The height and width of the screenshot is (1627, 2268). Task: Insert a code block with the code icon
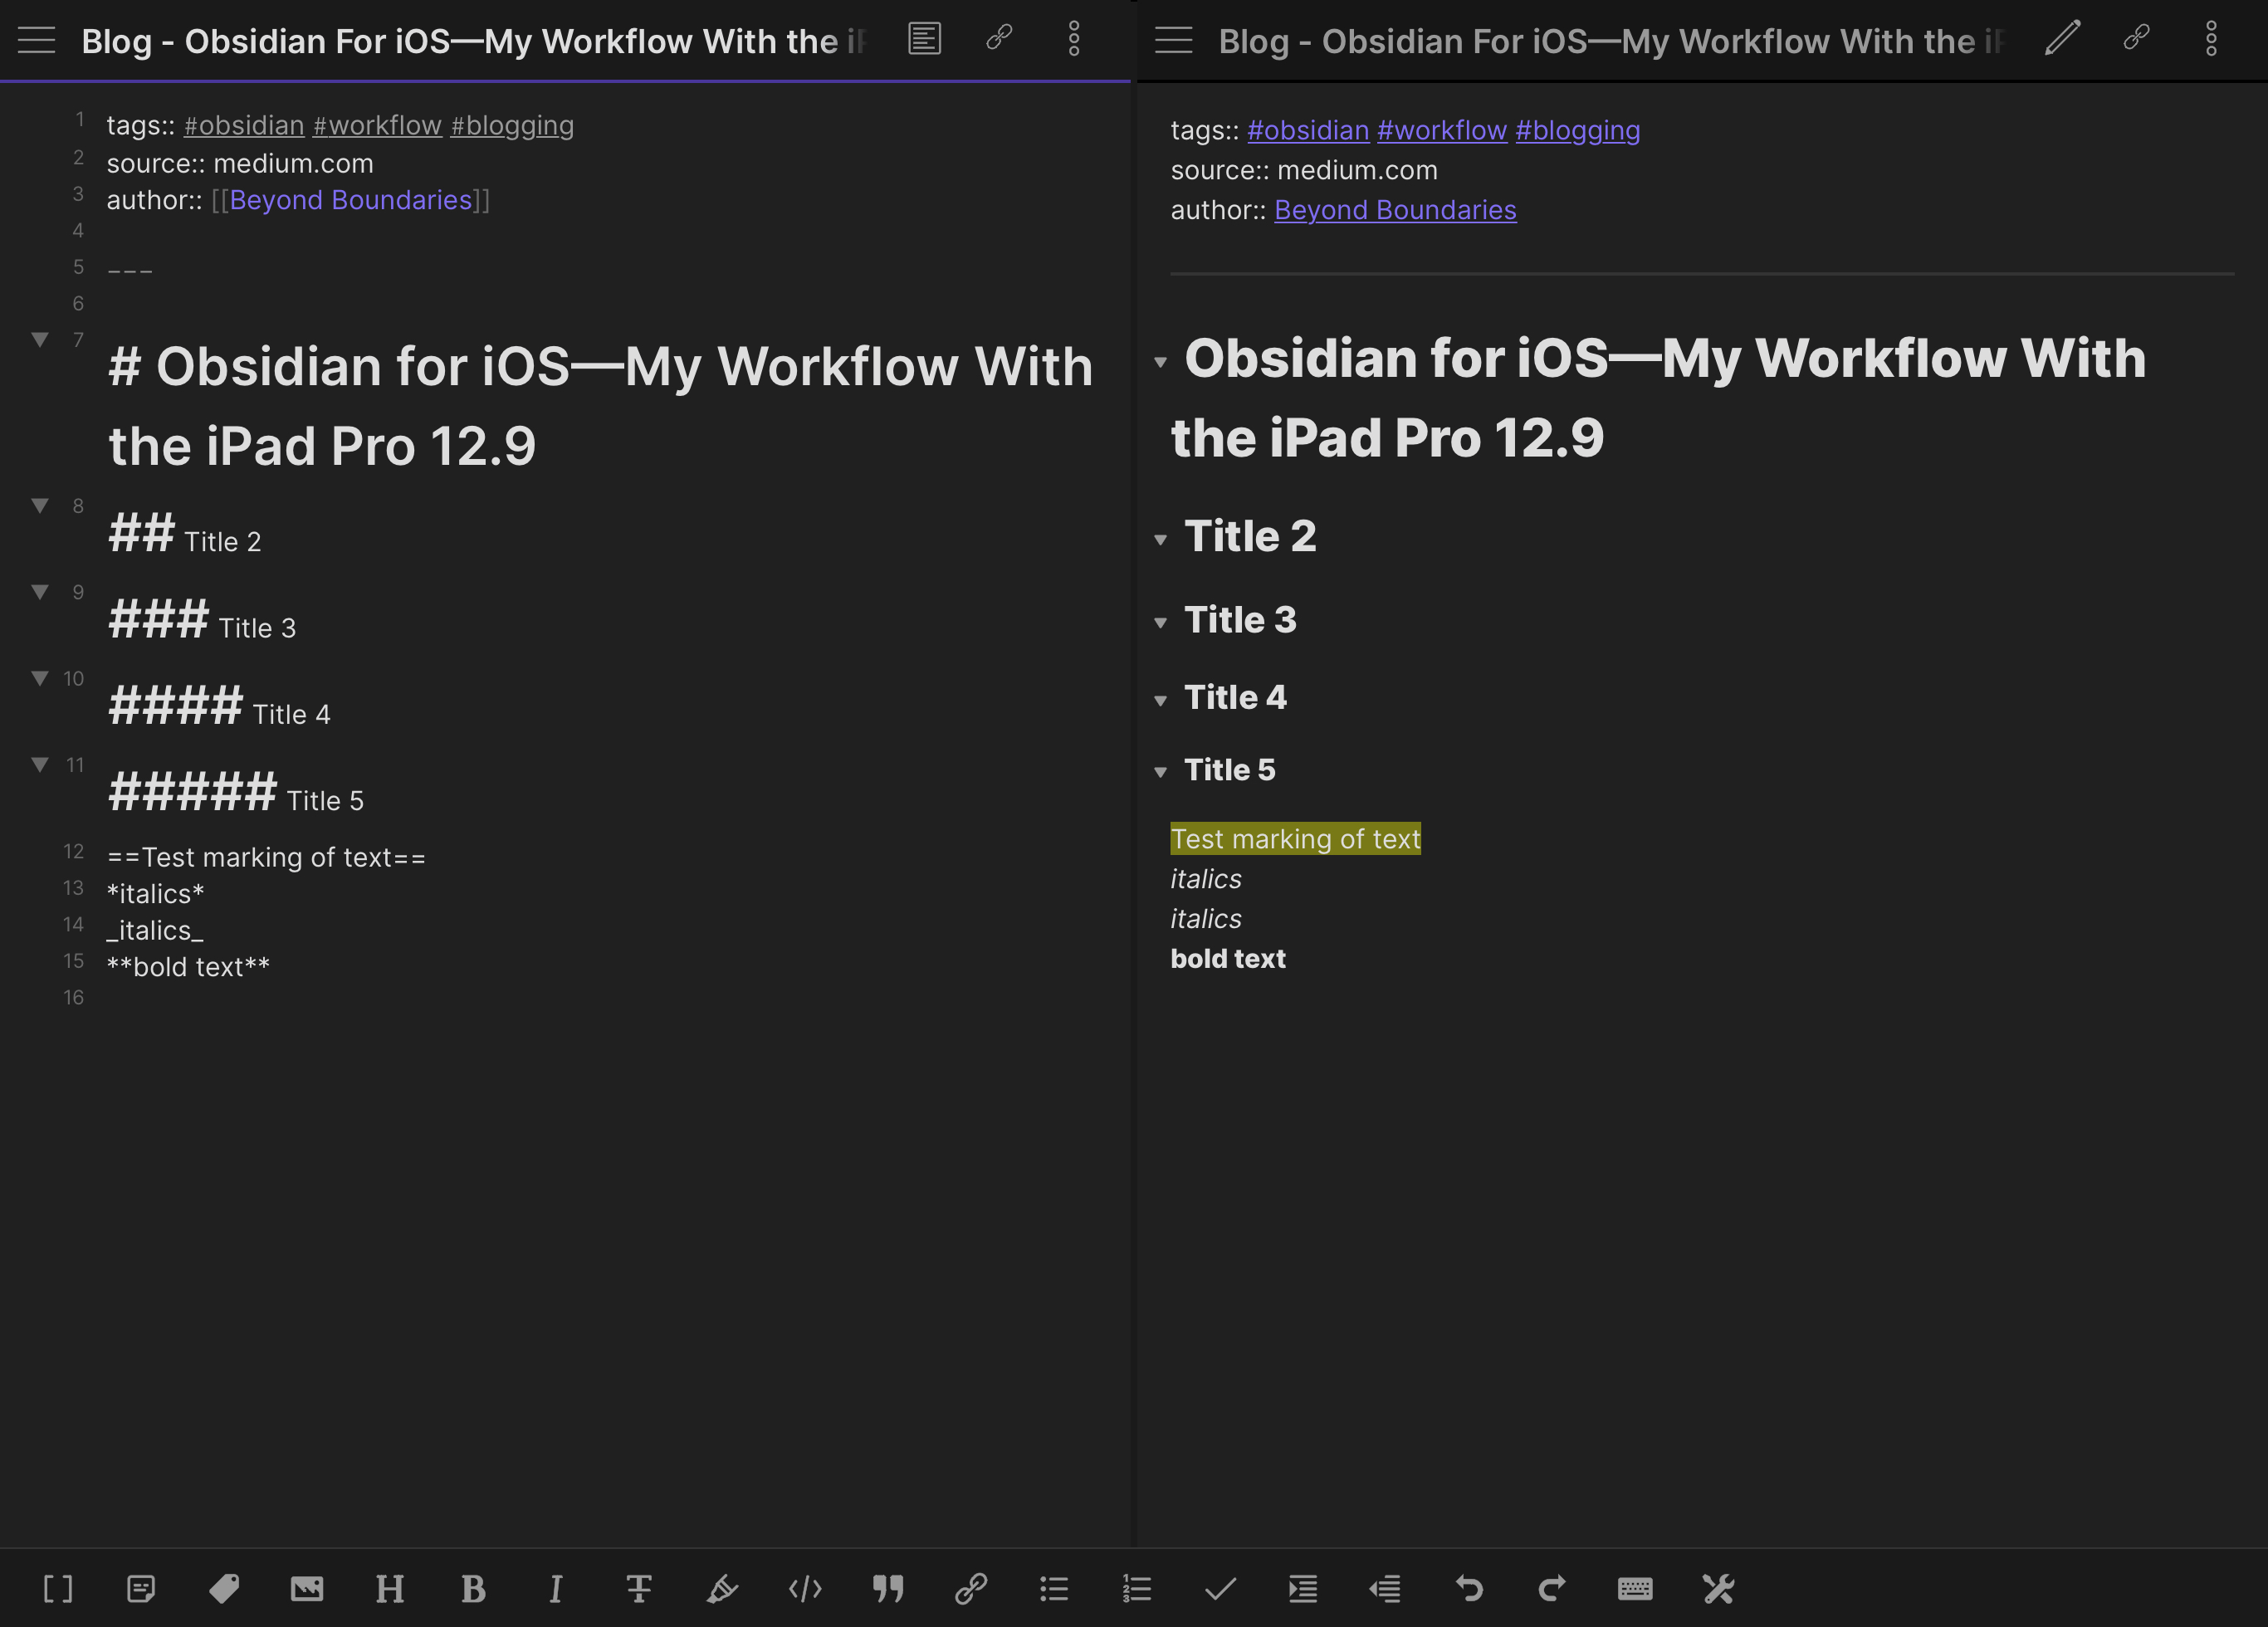click(x=805, y=1589)
